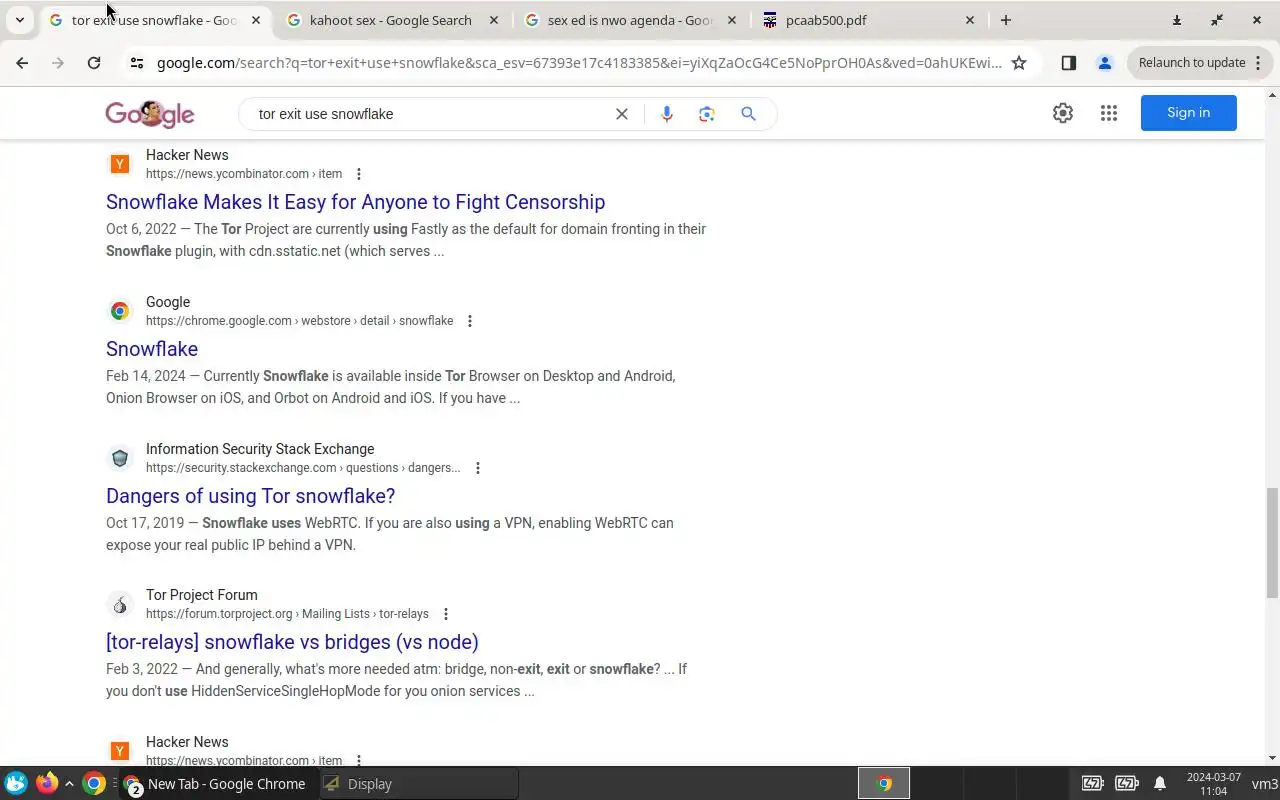The width and height of the screenshot is (1280, 800).
Task: Click the Sign in button
Action: point(1188,113)
